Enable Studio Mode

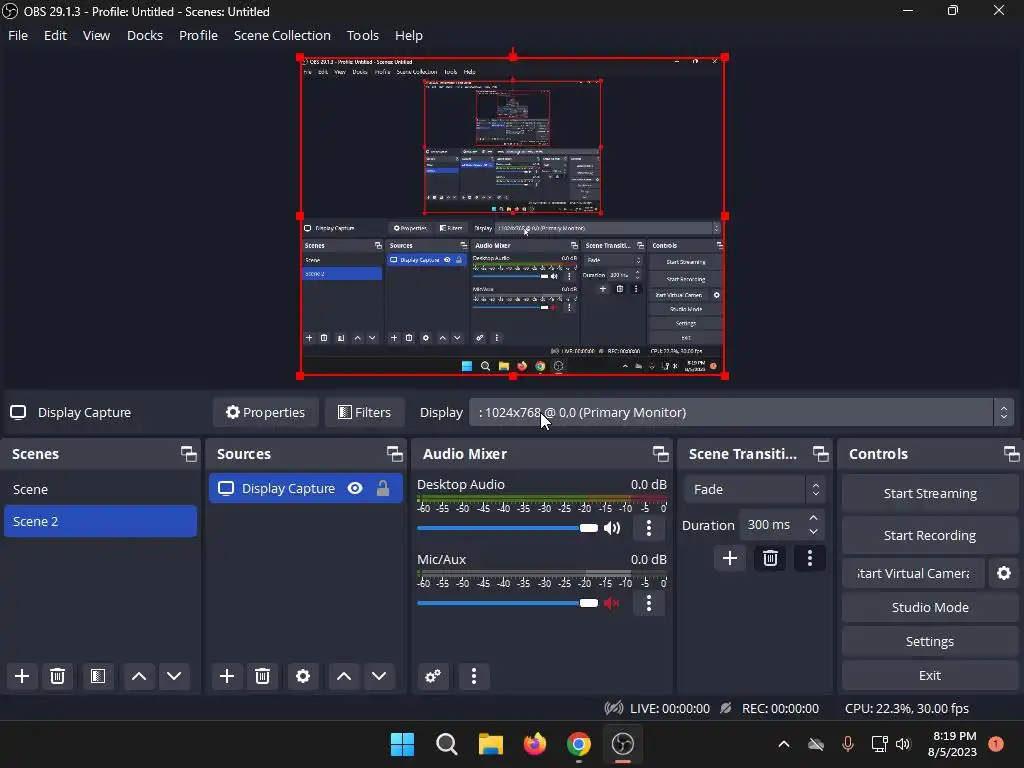(930, 607)
